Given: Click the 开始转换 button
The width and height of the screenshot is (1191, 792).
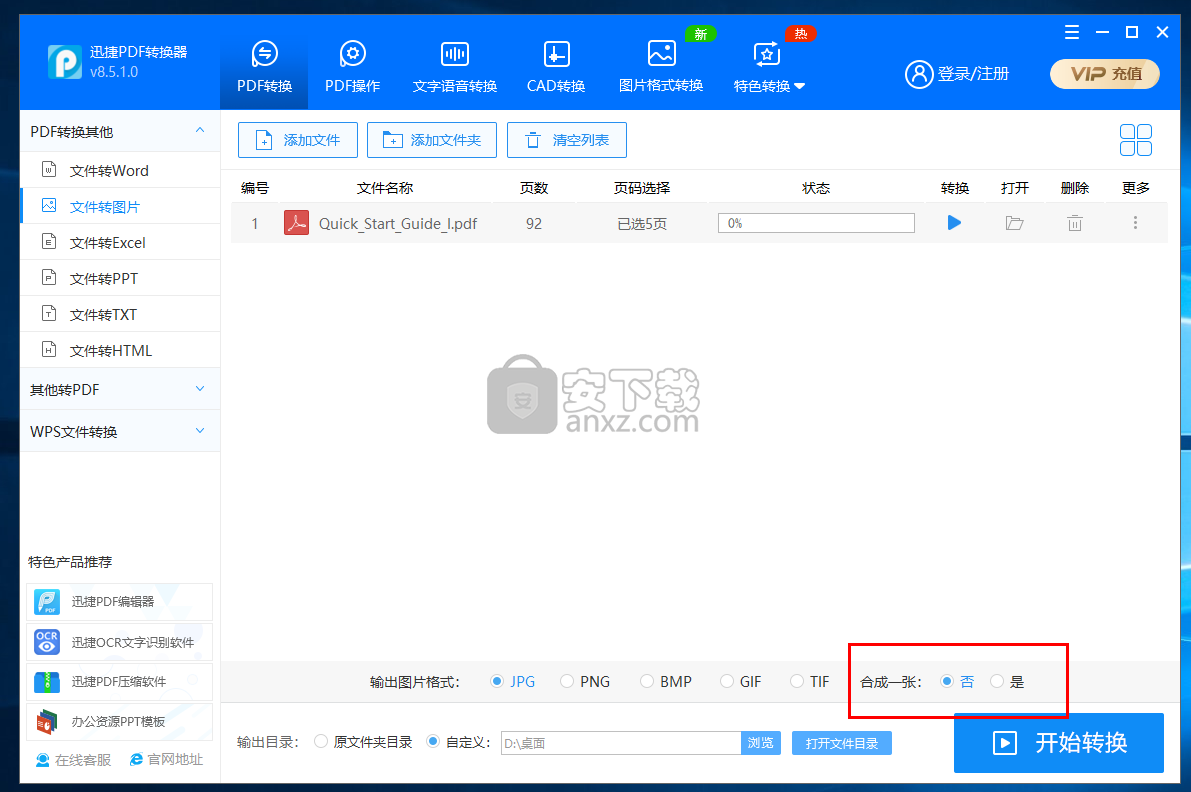Looking at the screenshot, I should 1059,742.
